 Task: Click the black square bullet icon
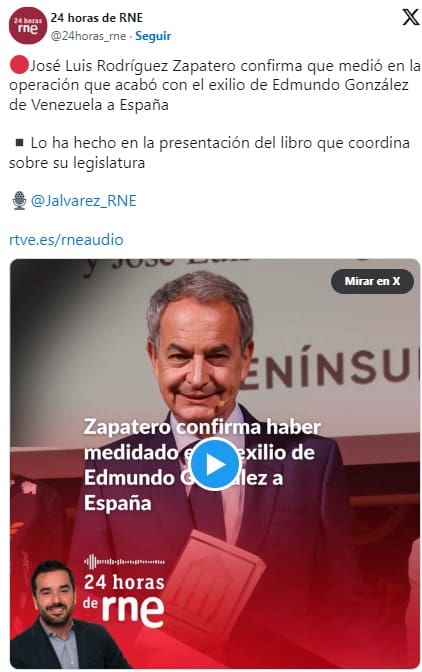point(19,143)
